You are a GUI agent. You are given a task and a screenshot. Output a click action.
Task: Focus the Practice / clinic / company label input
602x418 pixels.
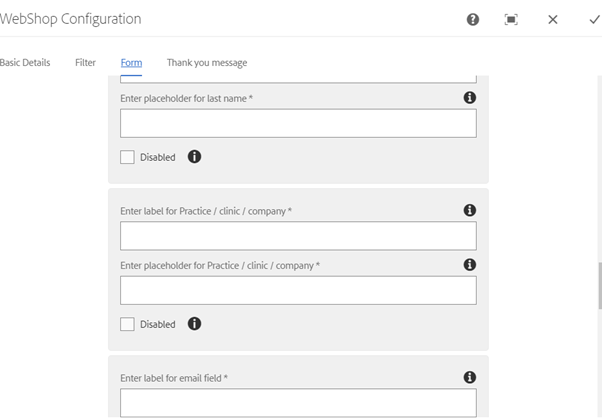[x=298, y=236]
